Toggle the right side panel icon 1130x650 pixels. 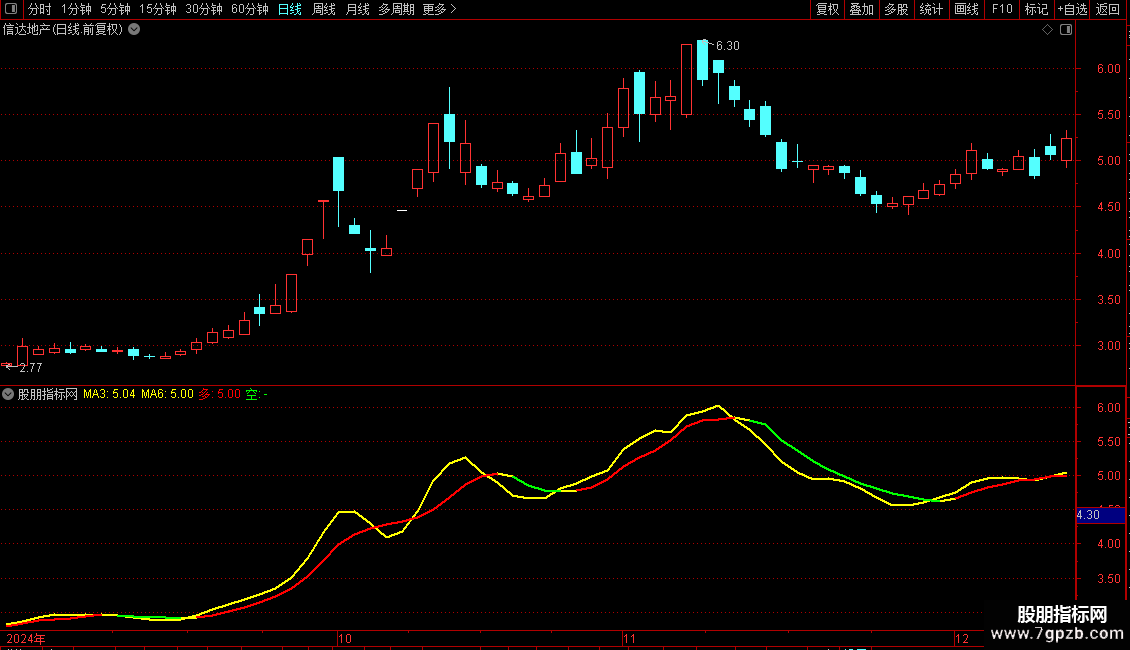point(1066,30)
